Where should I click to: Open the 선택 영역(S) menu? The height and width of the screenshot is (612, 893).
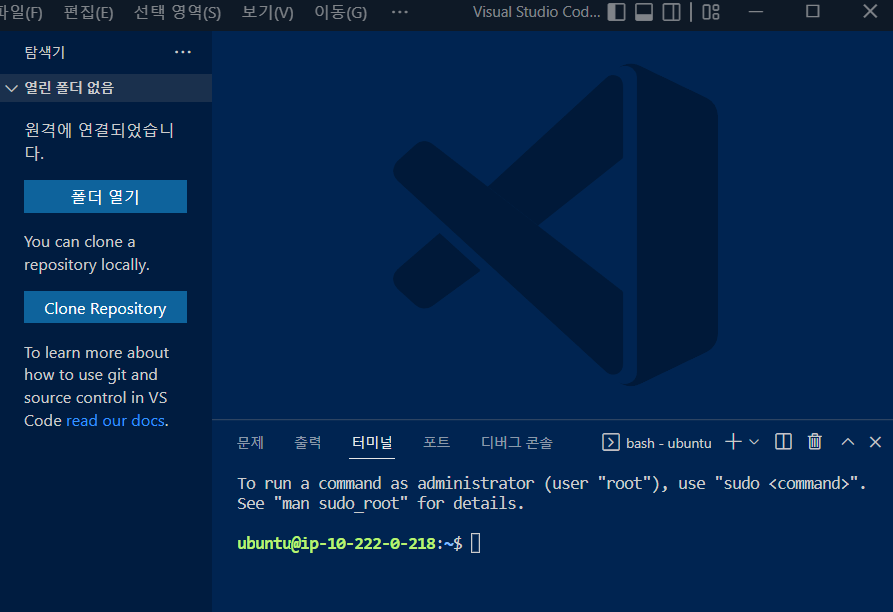(177, 13)
